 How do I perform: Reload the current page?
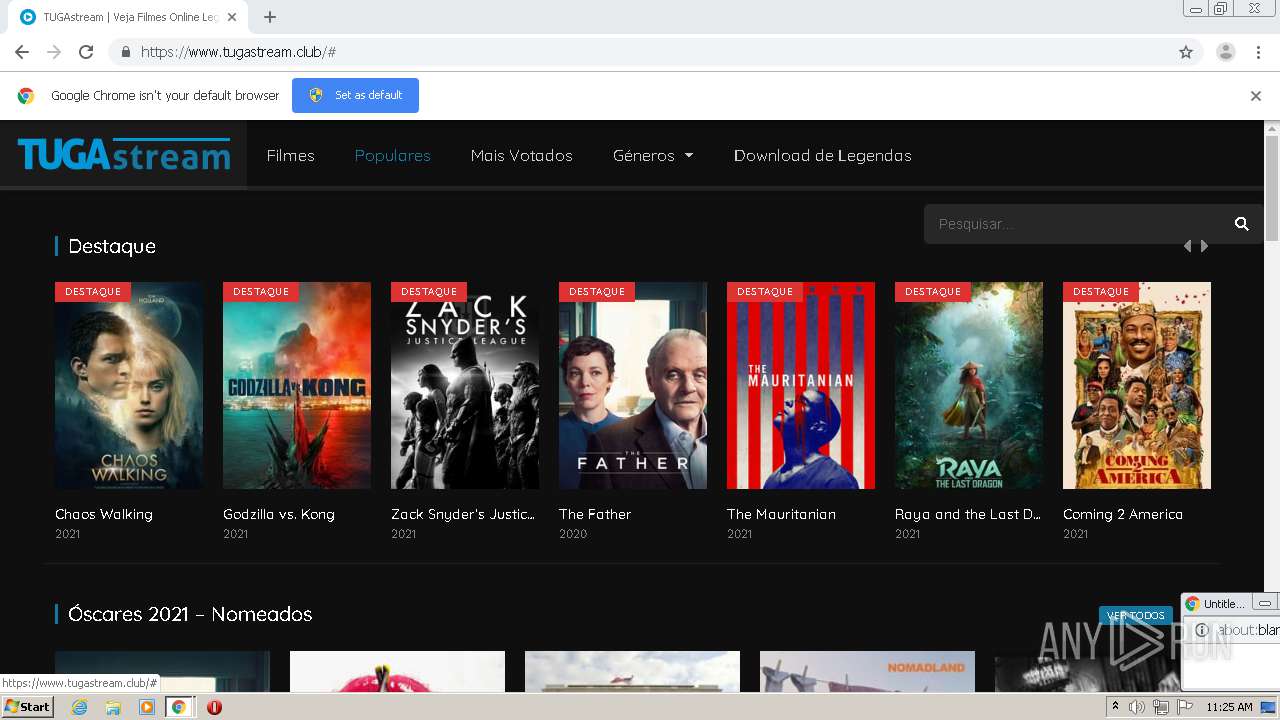pos(86,52)
